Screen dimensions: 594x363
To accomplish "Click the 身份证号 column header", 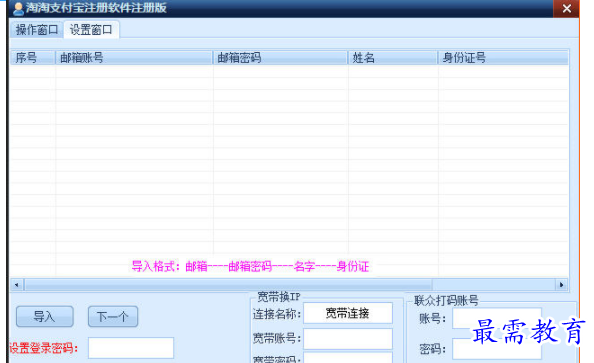I will 503,58.
